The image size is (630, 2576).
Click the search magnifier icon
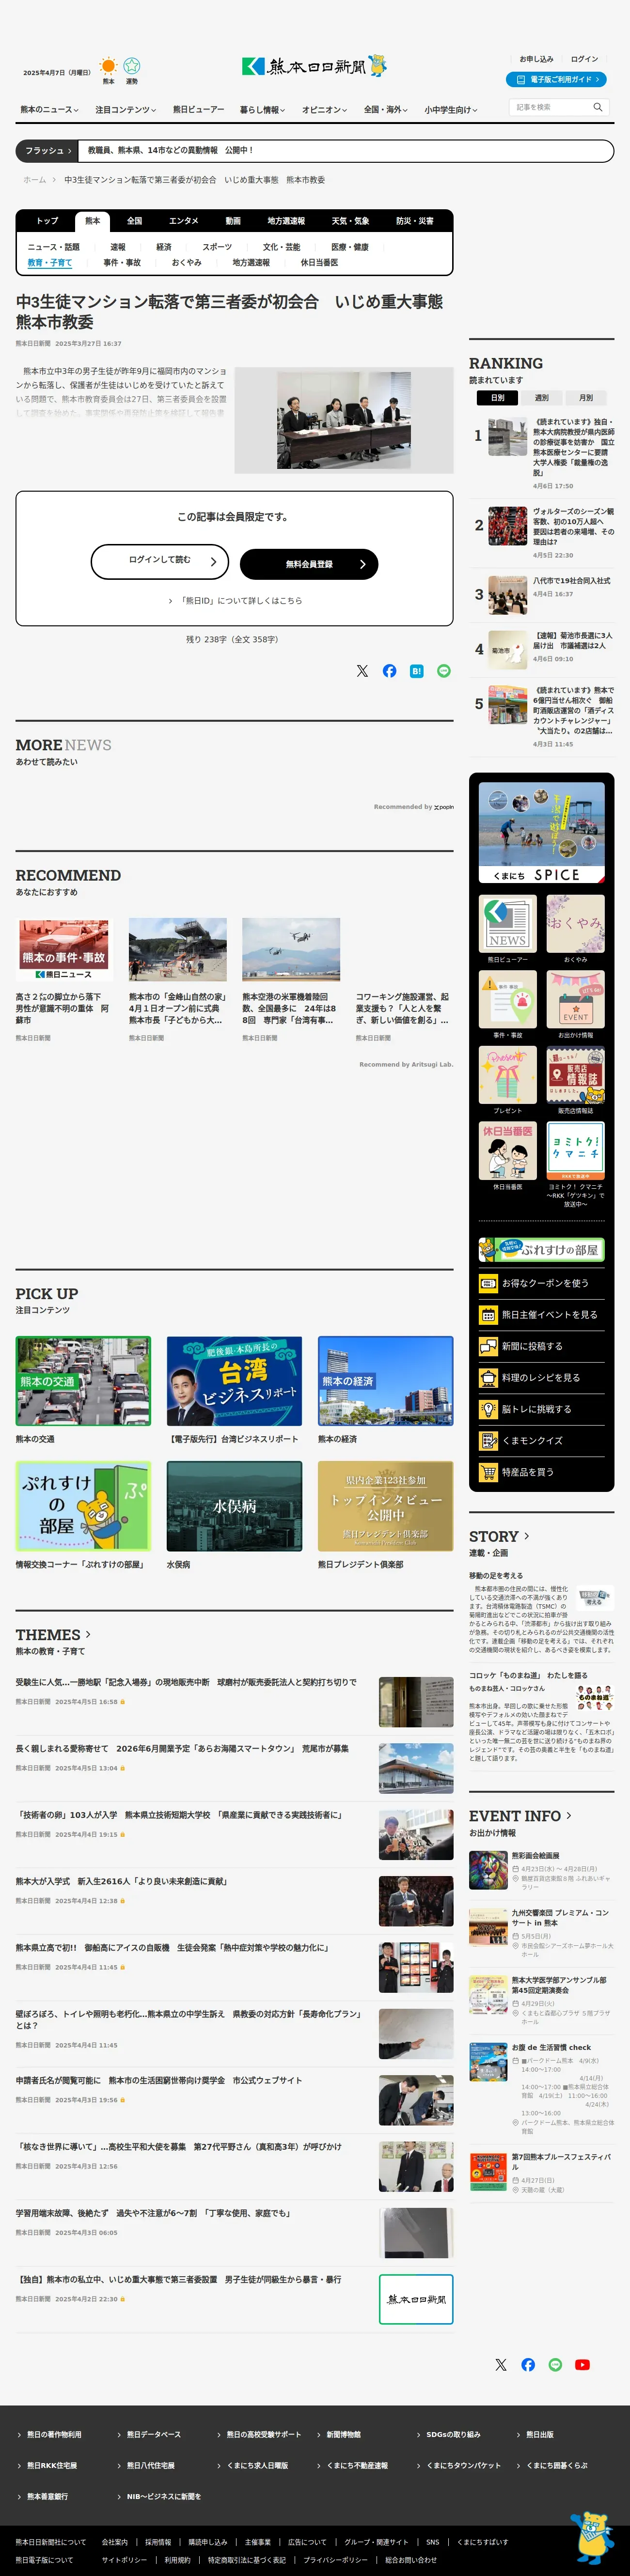click(x=598, y=107)
